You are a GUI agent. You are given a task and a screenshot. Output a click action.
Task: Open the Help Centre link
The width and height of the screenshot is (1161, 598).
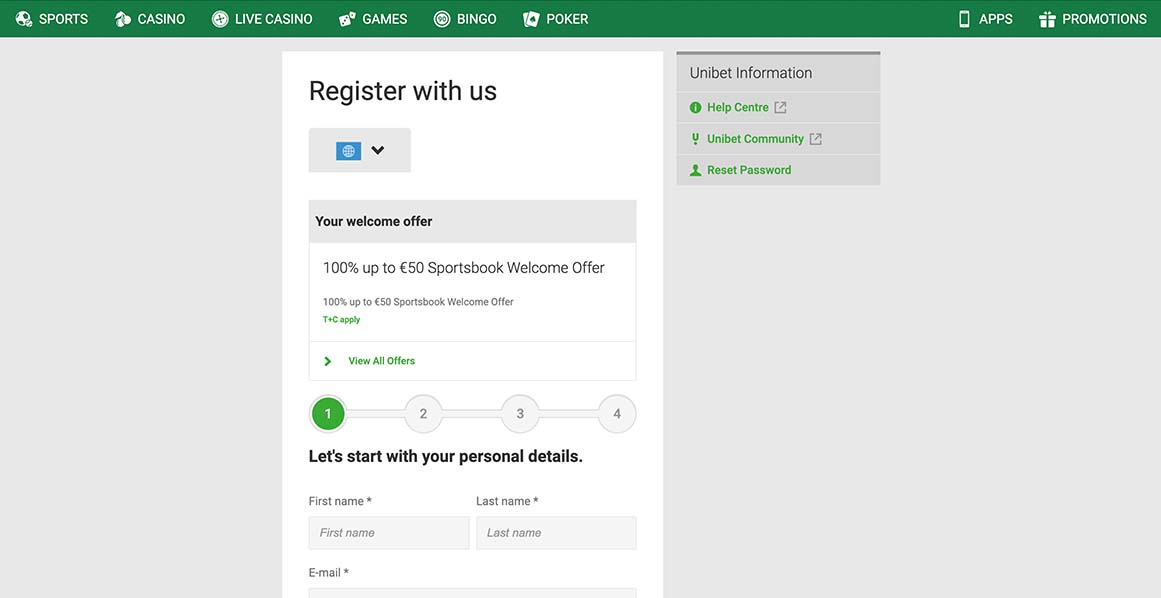click(737, 108)
